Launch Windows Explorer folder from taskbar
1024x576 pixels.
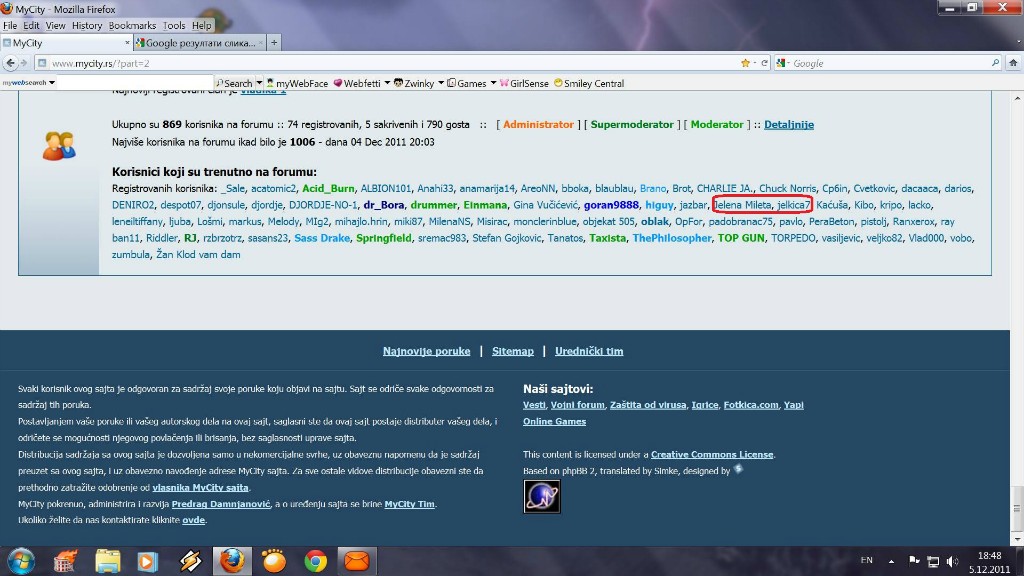[x=107, y=561]
